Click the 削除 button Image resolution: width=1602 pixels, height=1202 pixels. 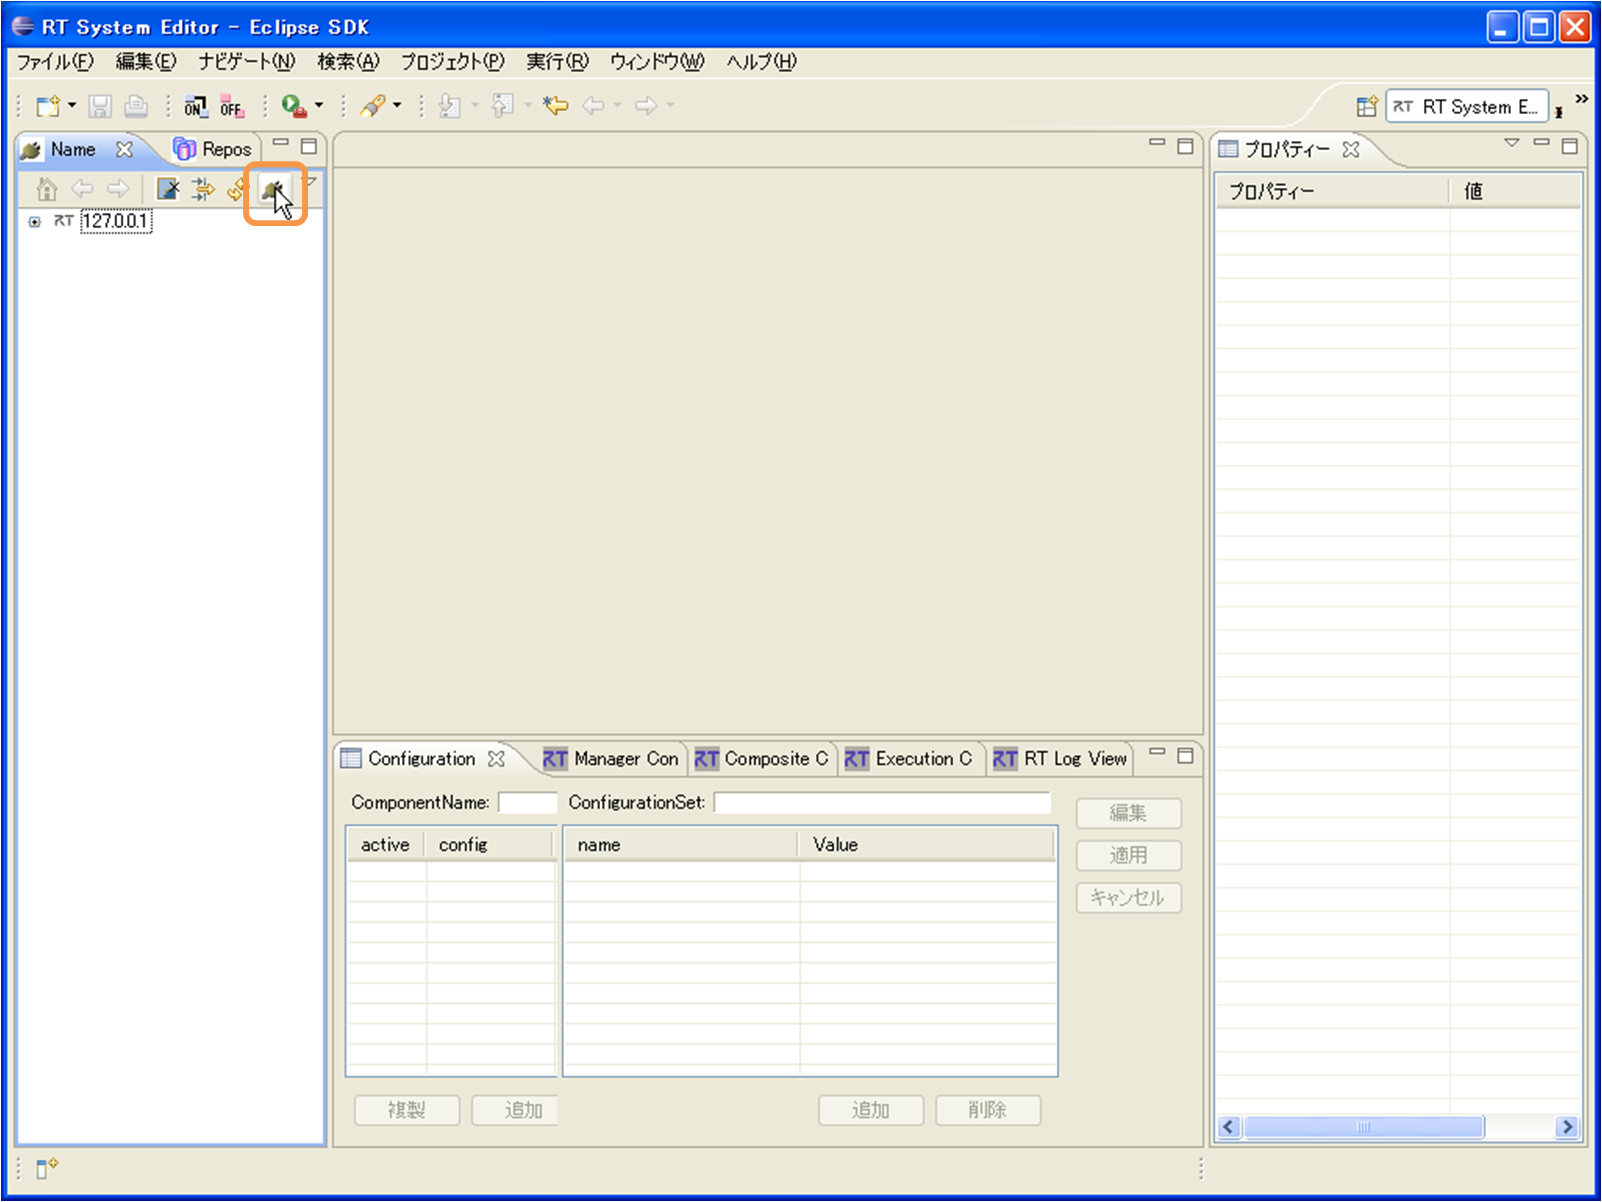tap(988, 1110)
